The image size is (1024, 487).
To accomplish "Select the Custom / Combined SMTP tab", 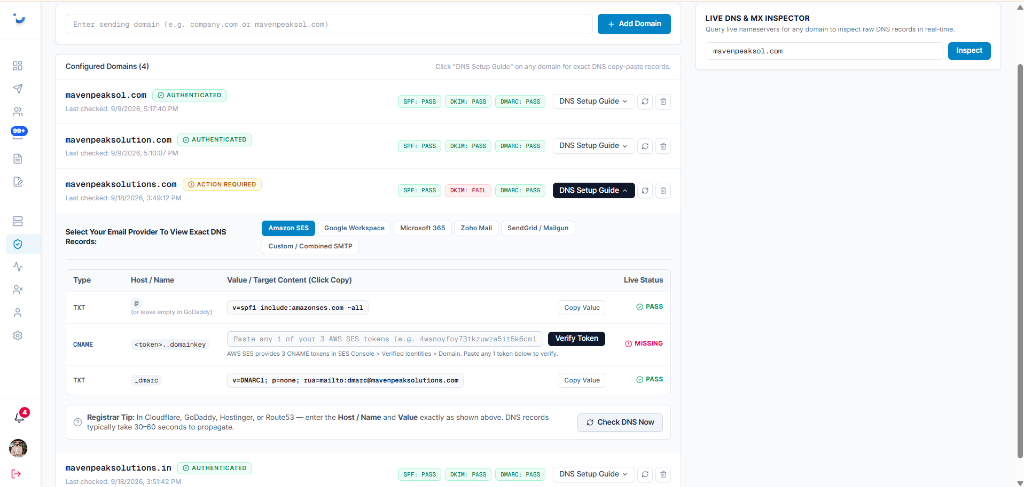I will [310, 247].
